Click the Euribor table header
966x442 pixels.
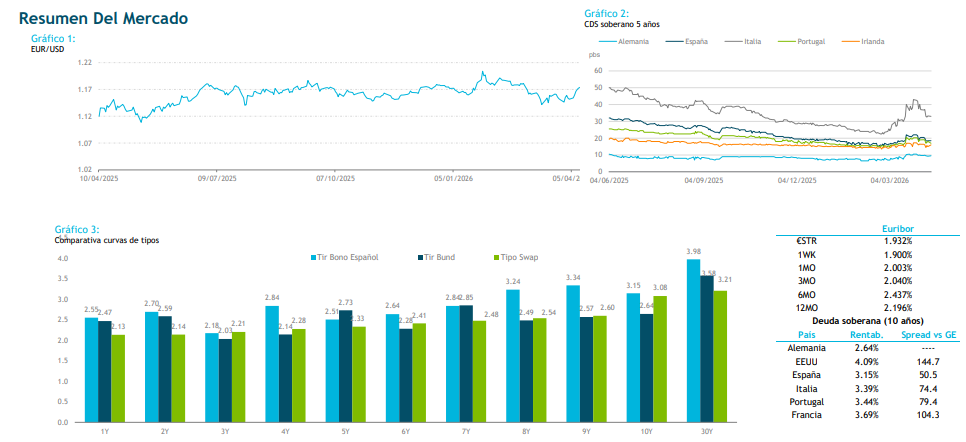pos(894,229)
